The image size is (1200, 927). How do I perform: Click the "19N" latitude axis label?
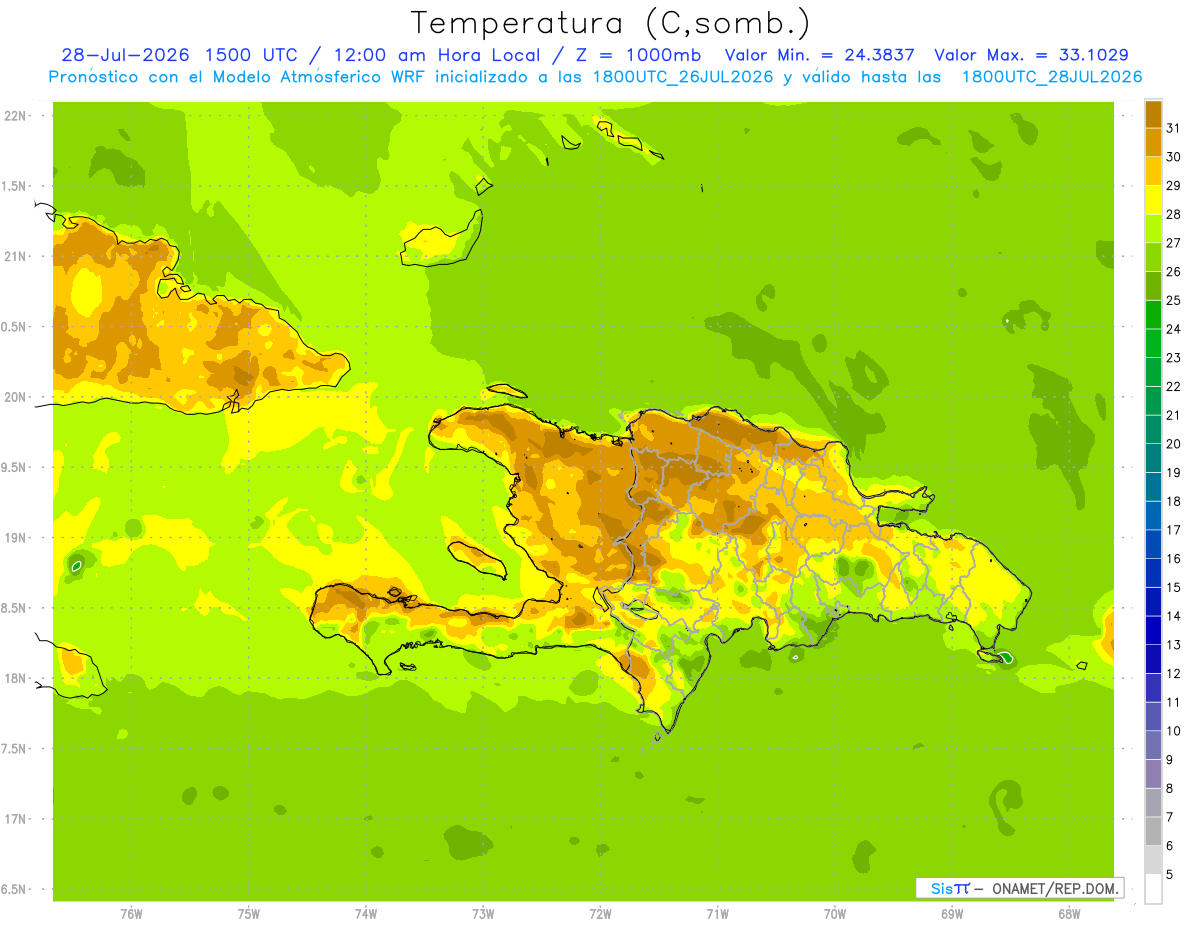tap(16, 538)
